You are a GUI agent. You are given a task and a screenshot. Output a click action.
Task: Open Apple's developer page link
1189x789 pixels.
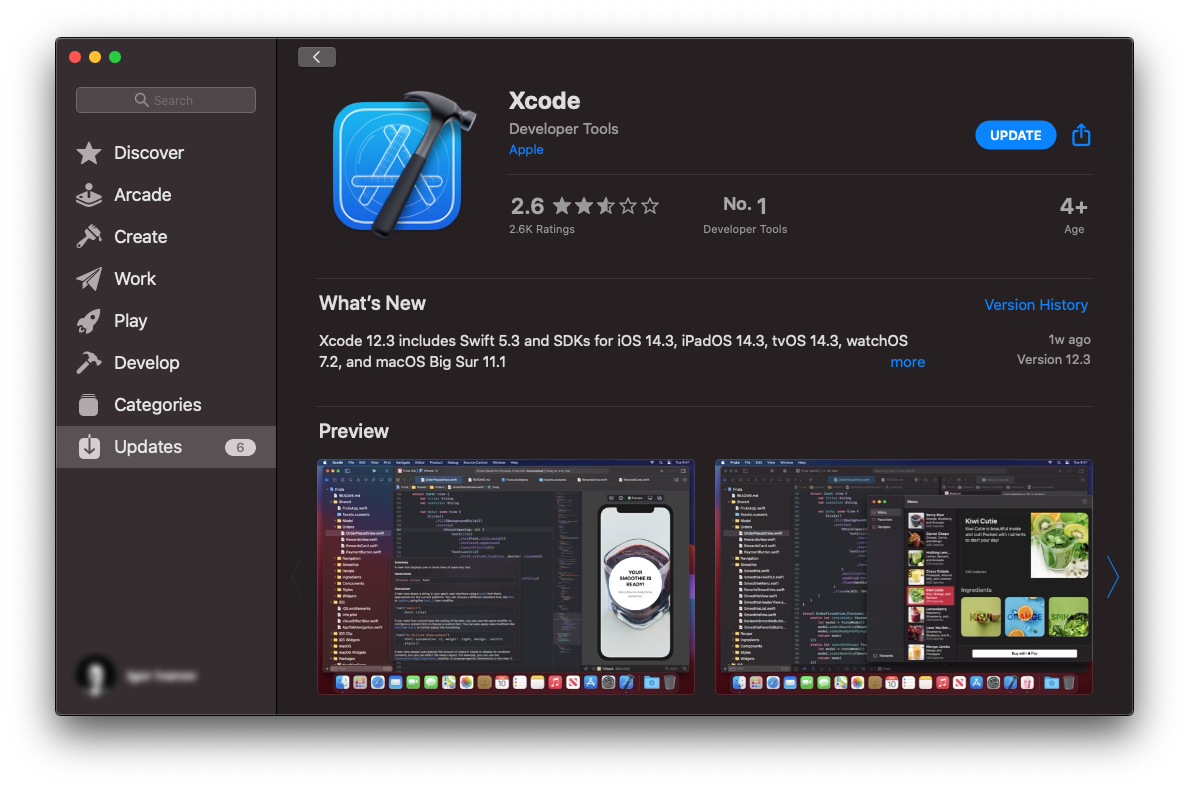[x=526, y=149]
